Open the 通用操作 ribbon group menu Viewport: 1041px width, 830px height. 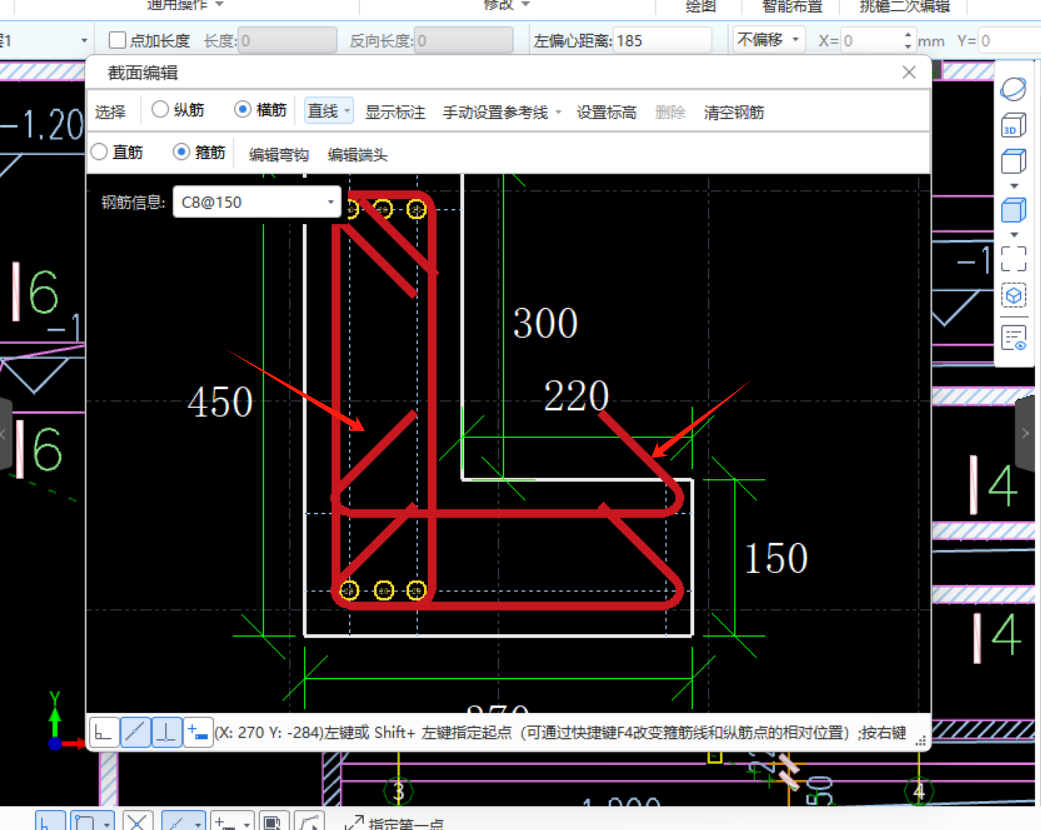tap(185, 5)
